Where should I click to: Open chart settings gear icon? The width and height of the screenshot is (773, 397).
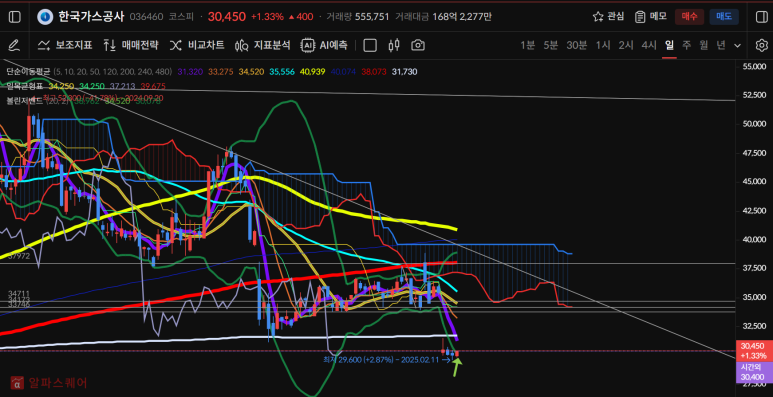pyautogui.click(x=762, y=46)
